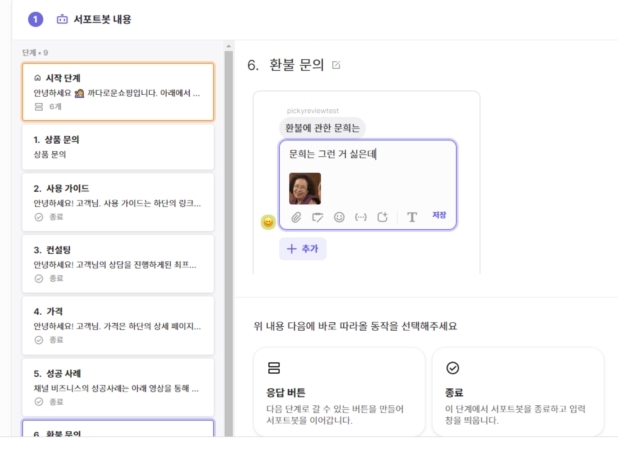Click the home icon in 시작 단계 card
The height and width of the screenshot is (451, 618).
(37, 78)
